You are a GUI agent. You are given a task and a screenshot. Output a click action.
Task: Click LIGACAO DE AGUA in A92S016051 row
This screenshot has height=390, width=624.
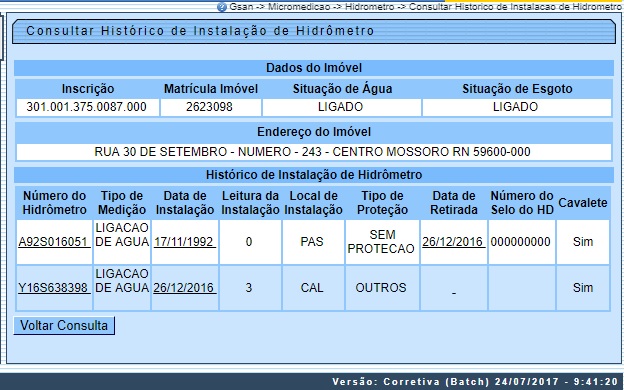point(122,235)
